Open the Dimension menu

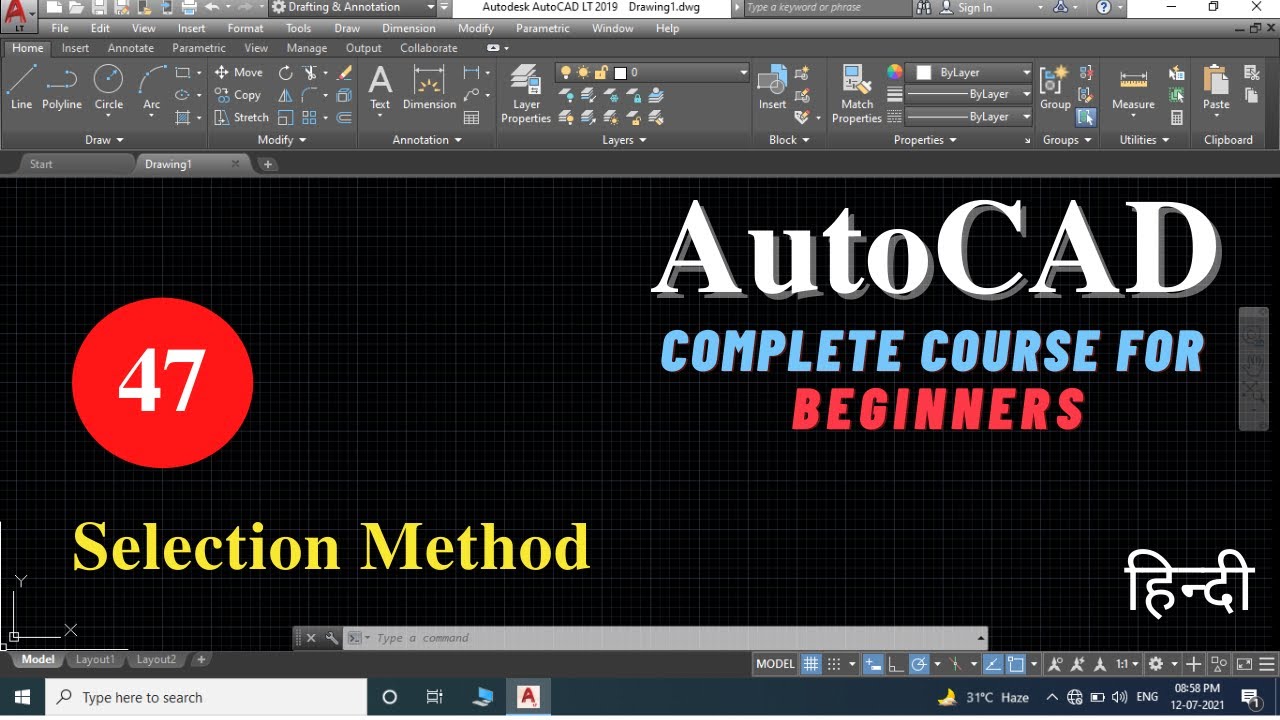pos(409,28)
